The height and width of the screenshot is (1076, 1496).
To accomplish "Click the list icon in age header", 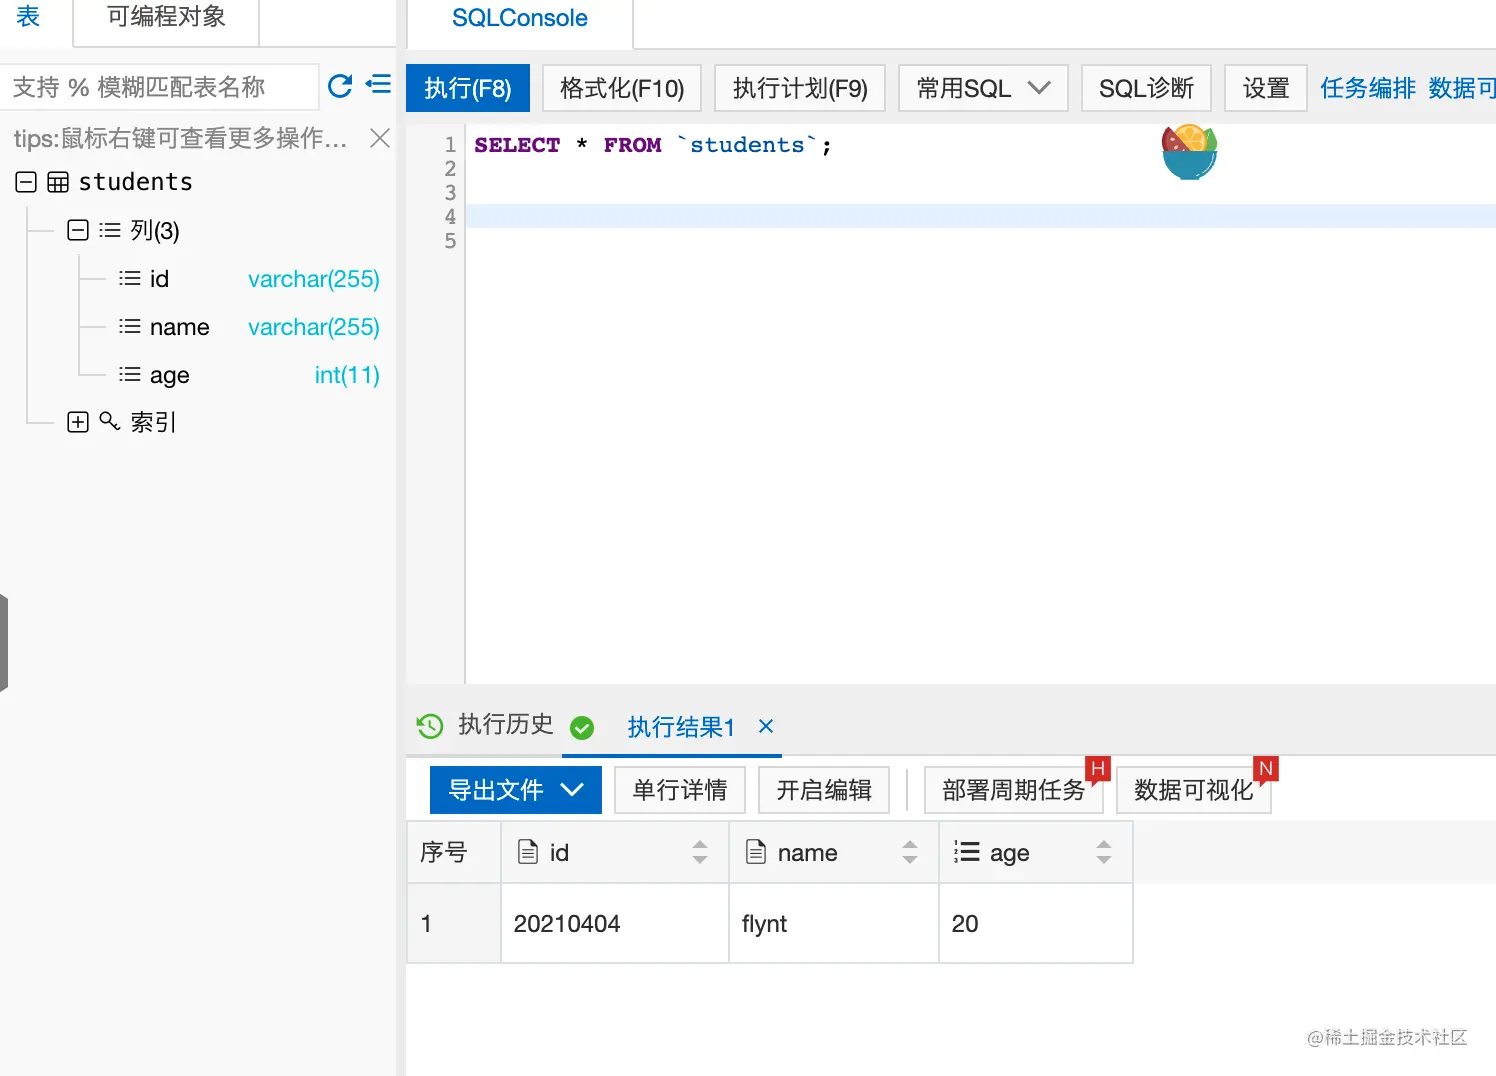I will (966, 852).
